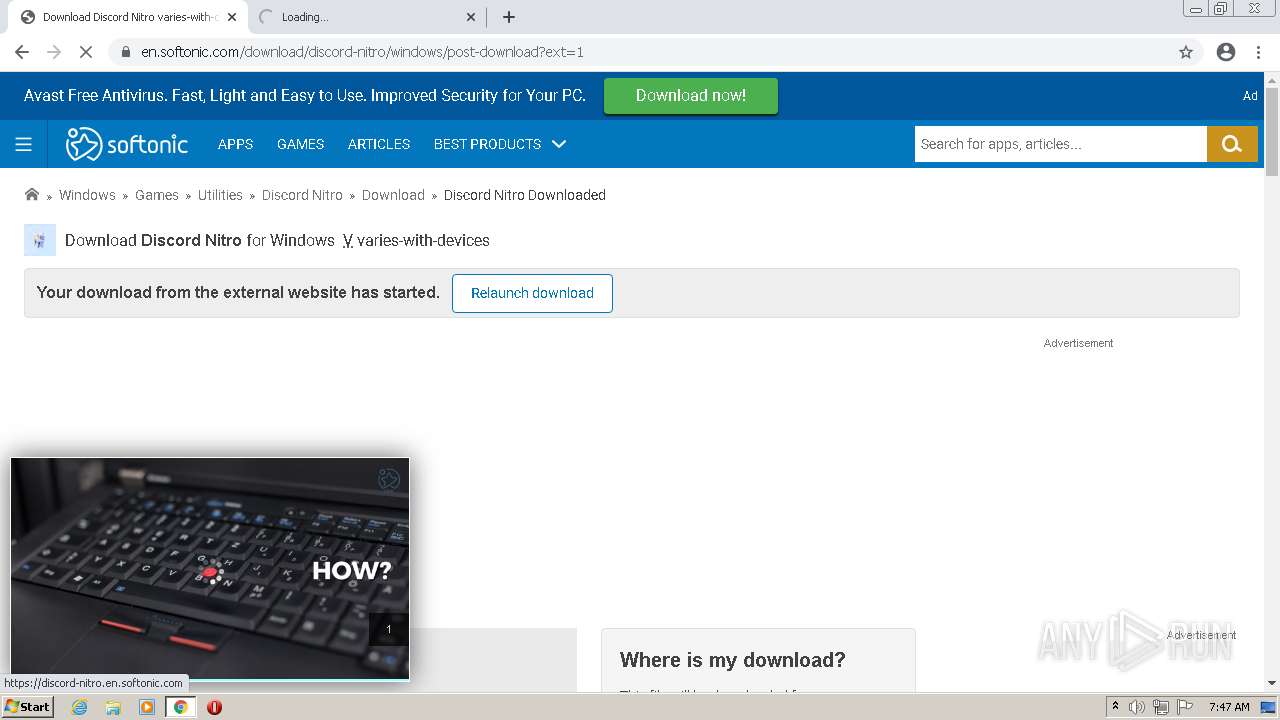This screenshot has width=1280, height=720.
Task: Click the Chrome taskbar icon
Action: coord(181,707)
